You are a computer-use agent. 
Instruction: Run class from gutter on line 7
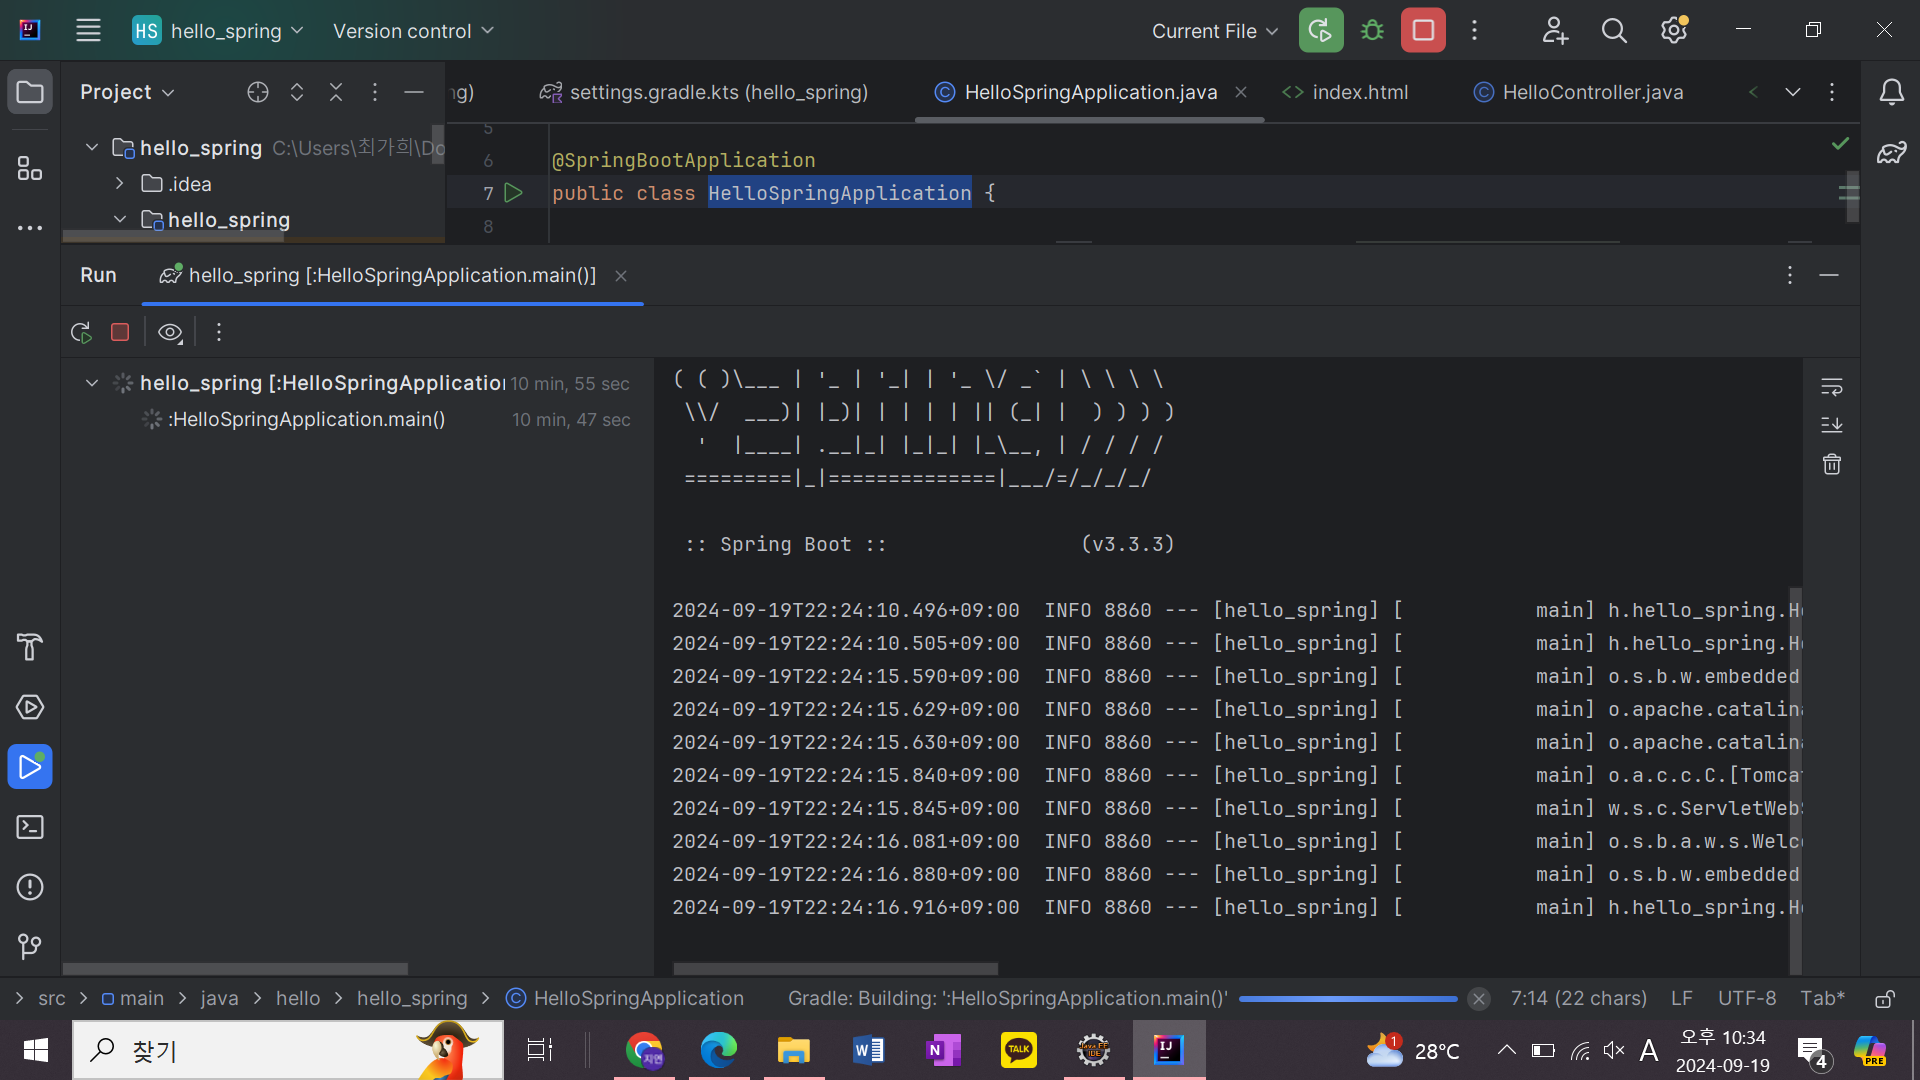(x=513, y=193)
